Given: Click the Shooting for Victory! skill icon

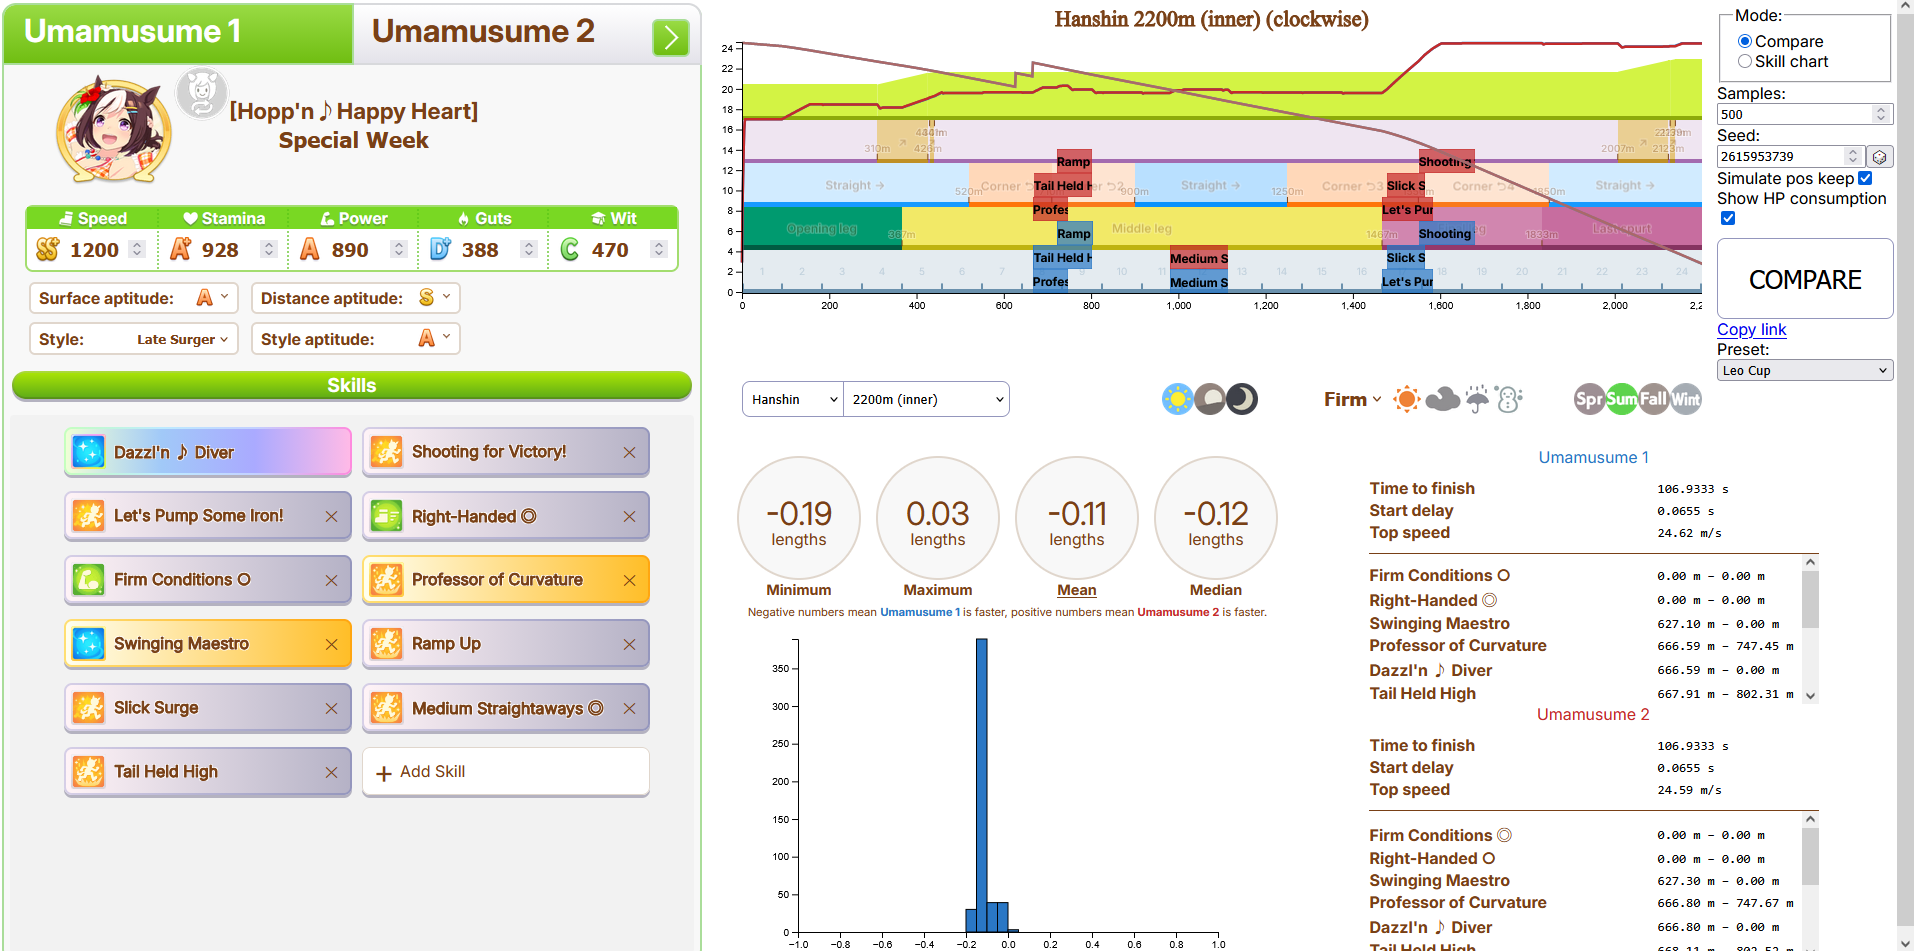Looking at the screenshot, I should click(x=386, y=452).
